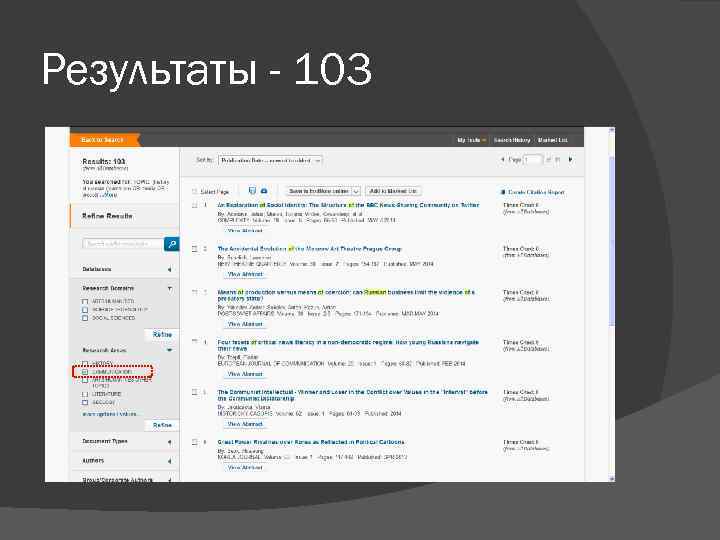Click the Create Citation Report link
Viewport: 720px width, 540px height.
[x=536, y=192]
